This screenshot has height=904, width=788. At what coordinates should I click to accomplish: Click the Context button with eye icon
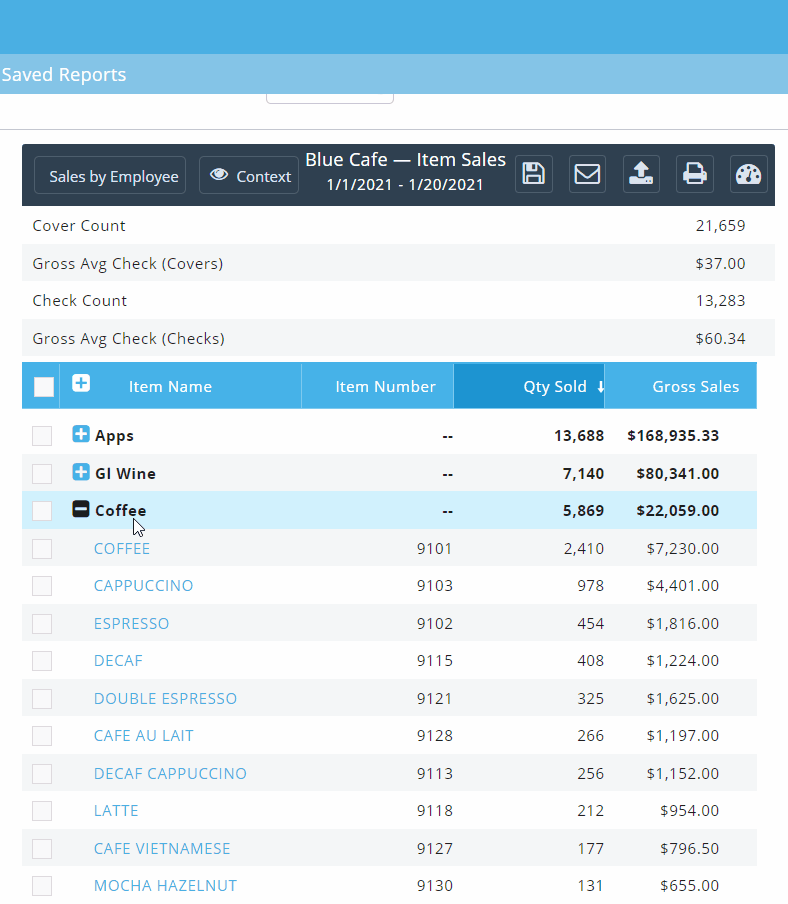coord(249,176)
